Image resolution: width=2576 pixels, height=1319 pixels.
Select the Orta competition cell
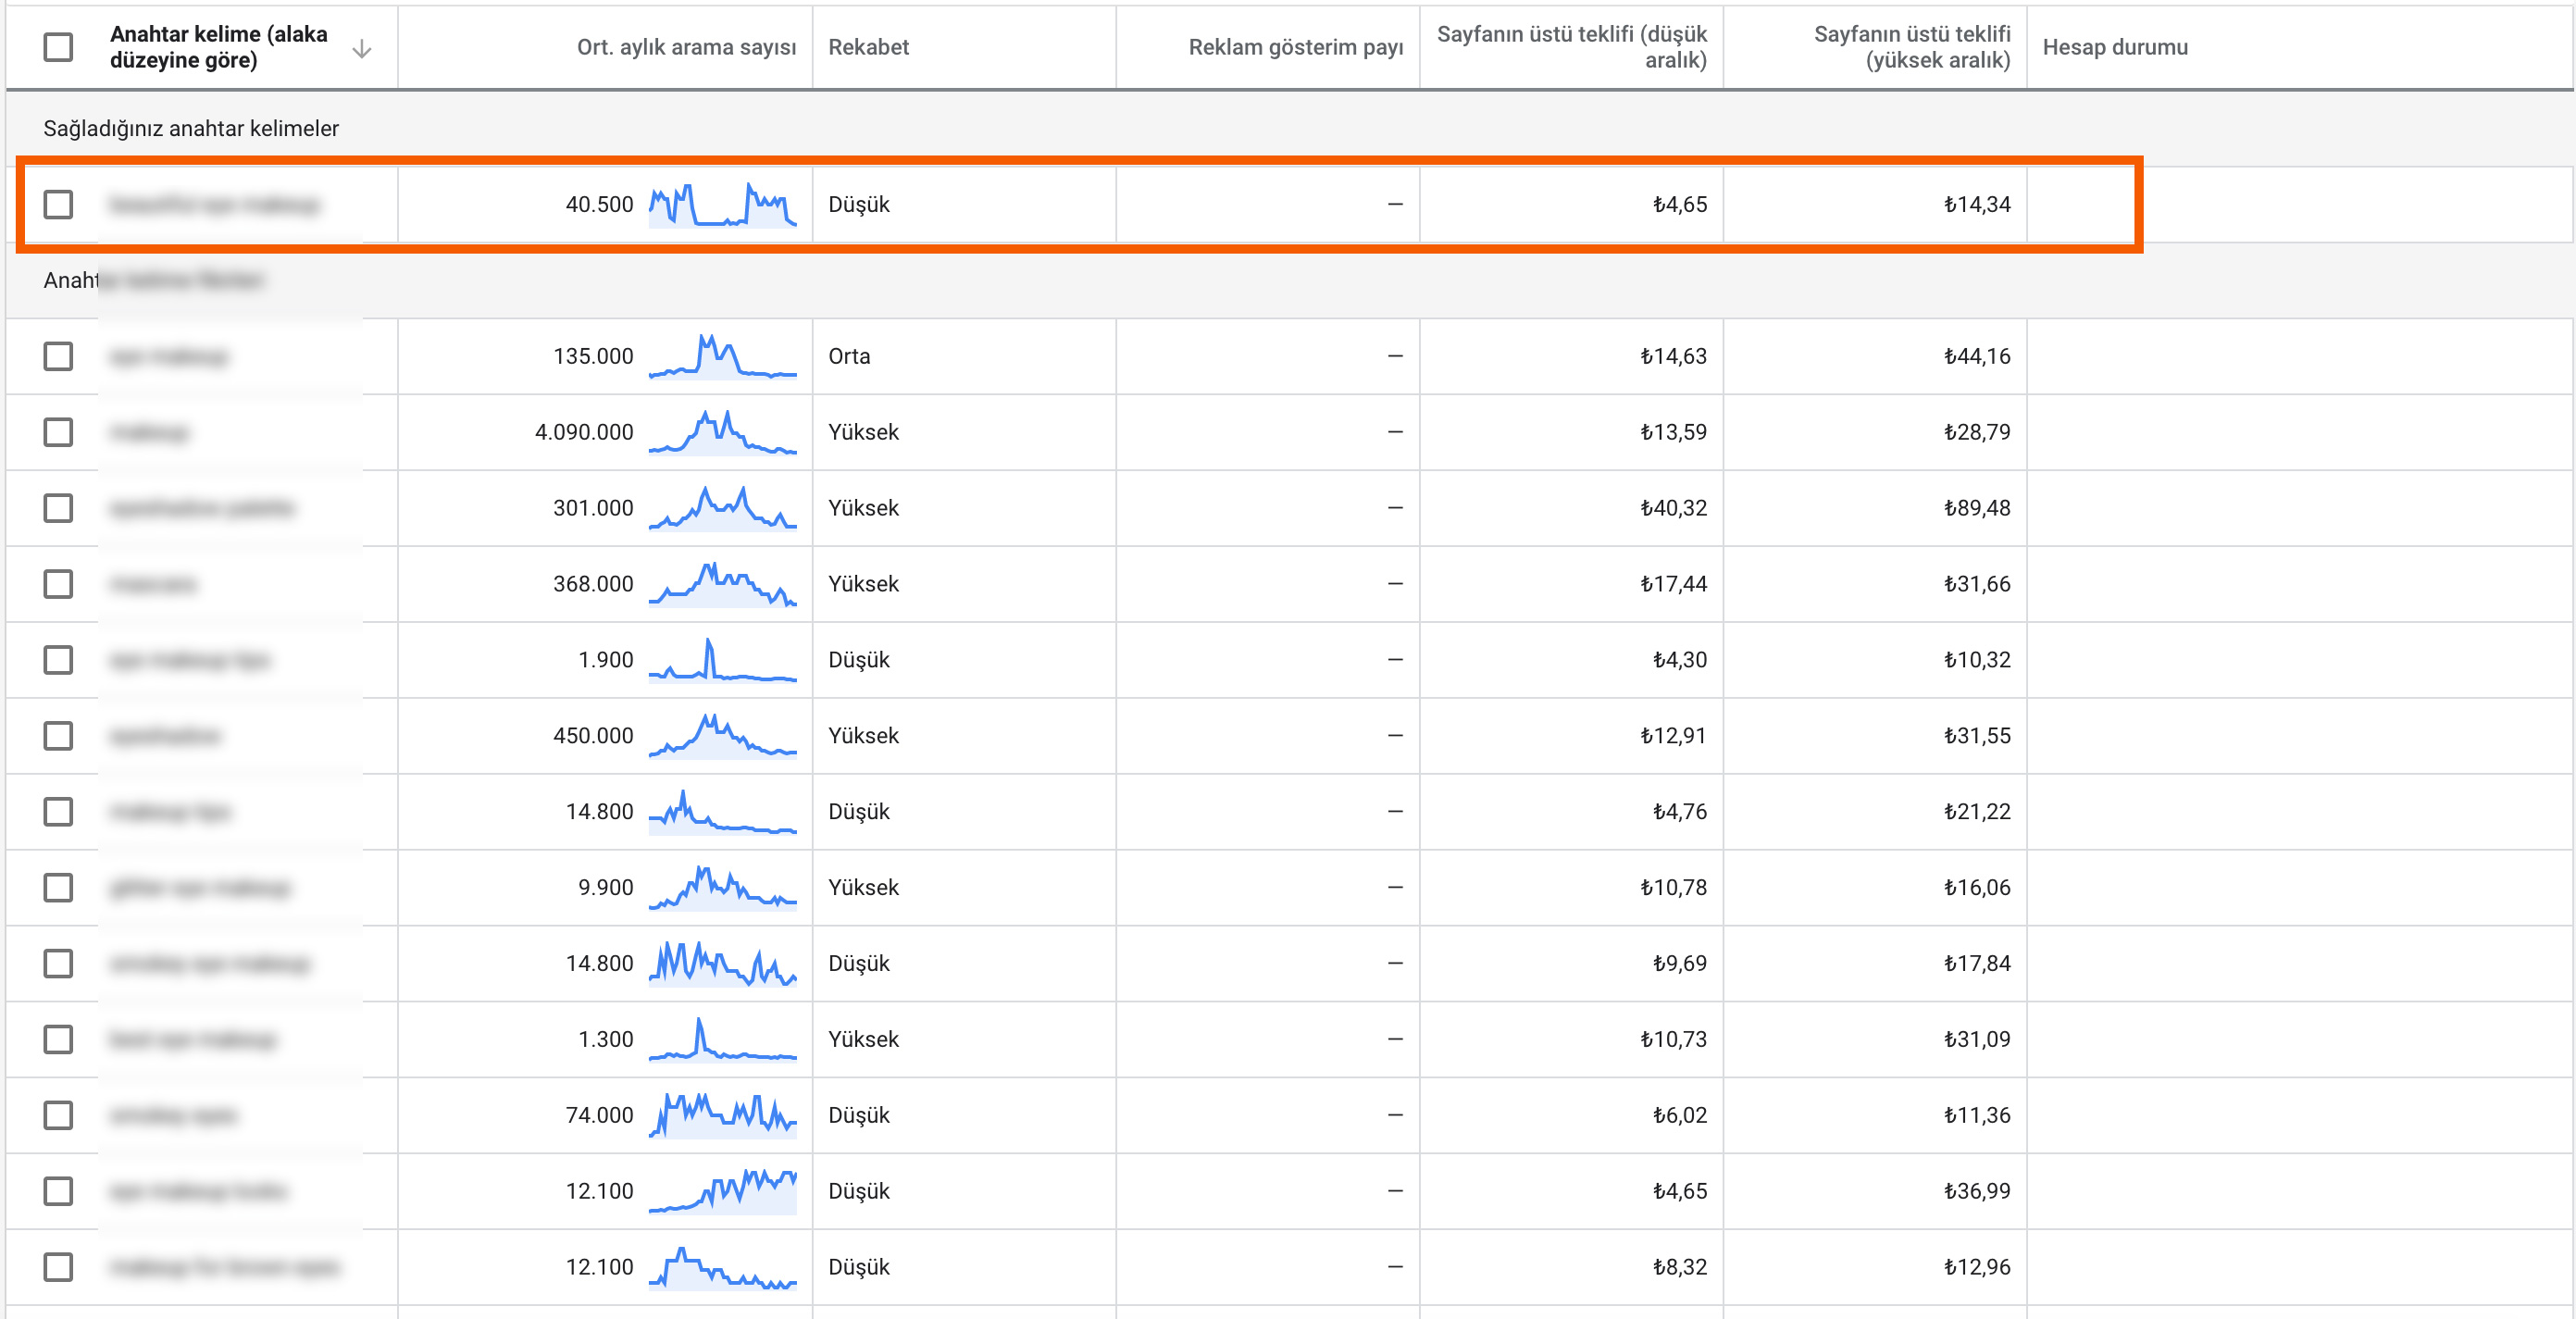pos(849,356)
